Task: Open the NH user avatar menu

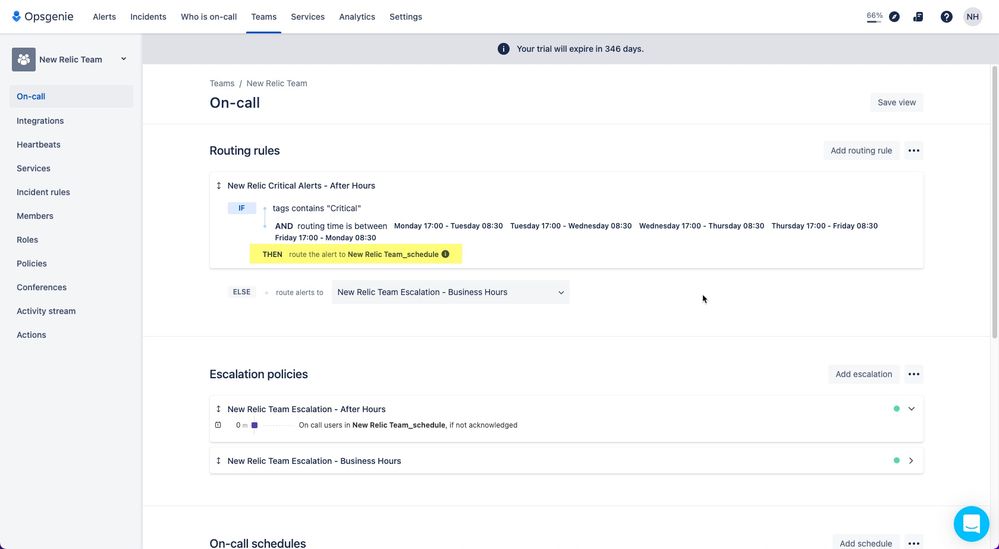Action: [972, 17]
